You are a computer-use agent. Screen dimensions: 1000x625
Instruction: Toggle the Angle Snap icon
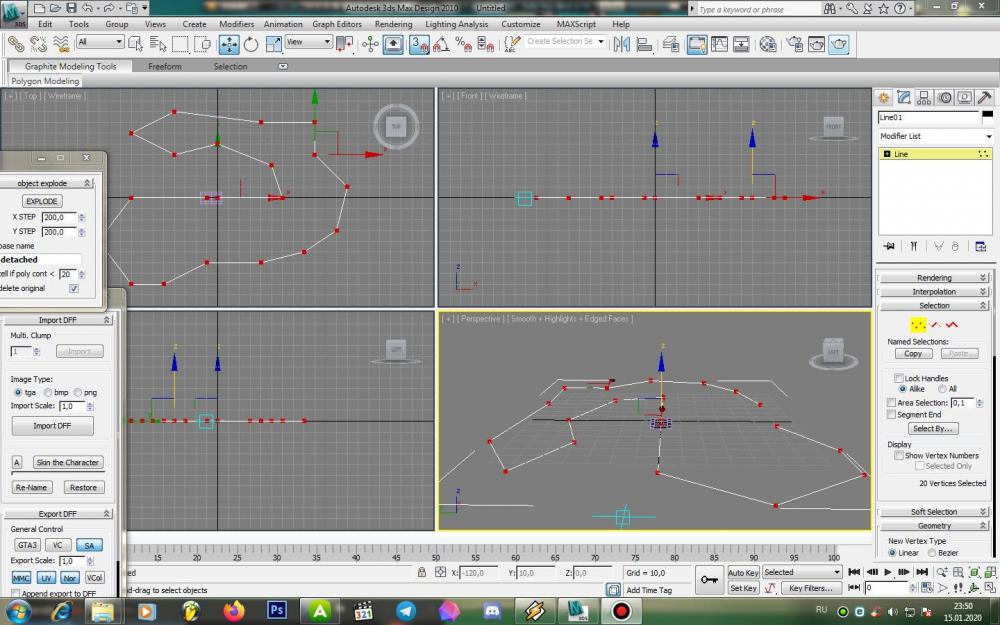point(441,44)
